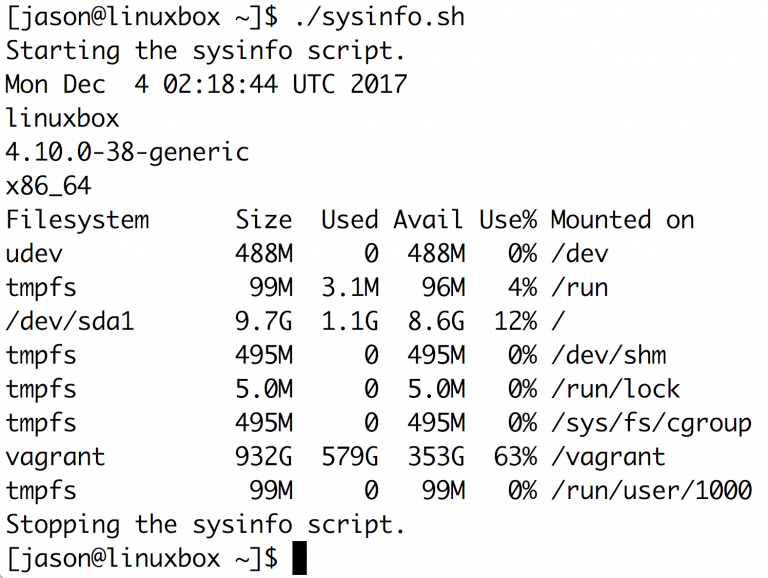Click the "Starting the sysinfo script." line
This screenshot has height=578, width=768.
tap(198, 50)
